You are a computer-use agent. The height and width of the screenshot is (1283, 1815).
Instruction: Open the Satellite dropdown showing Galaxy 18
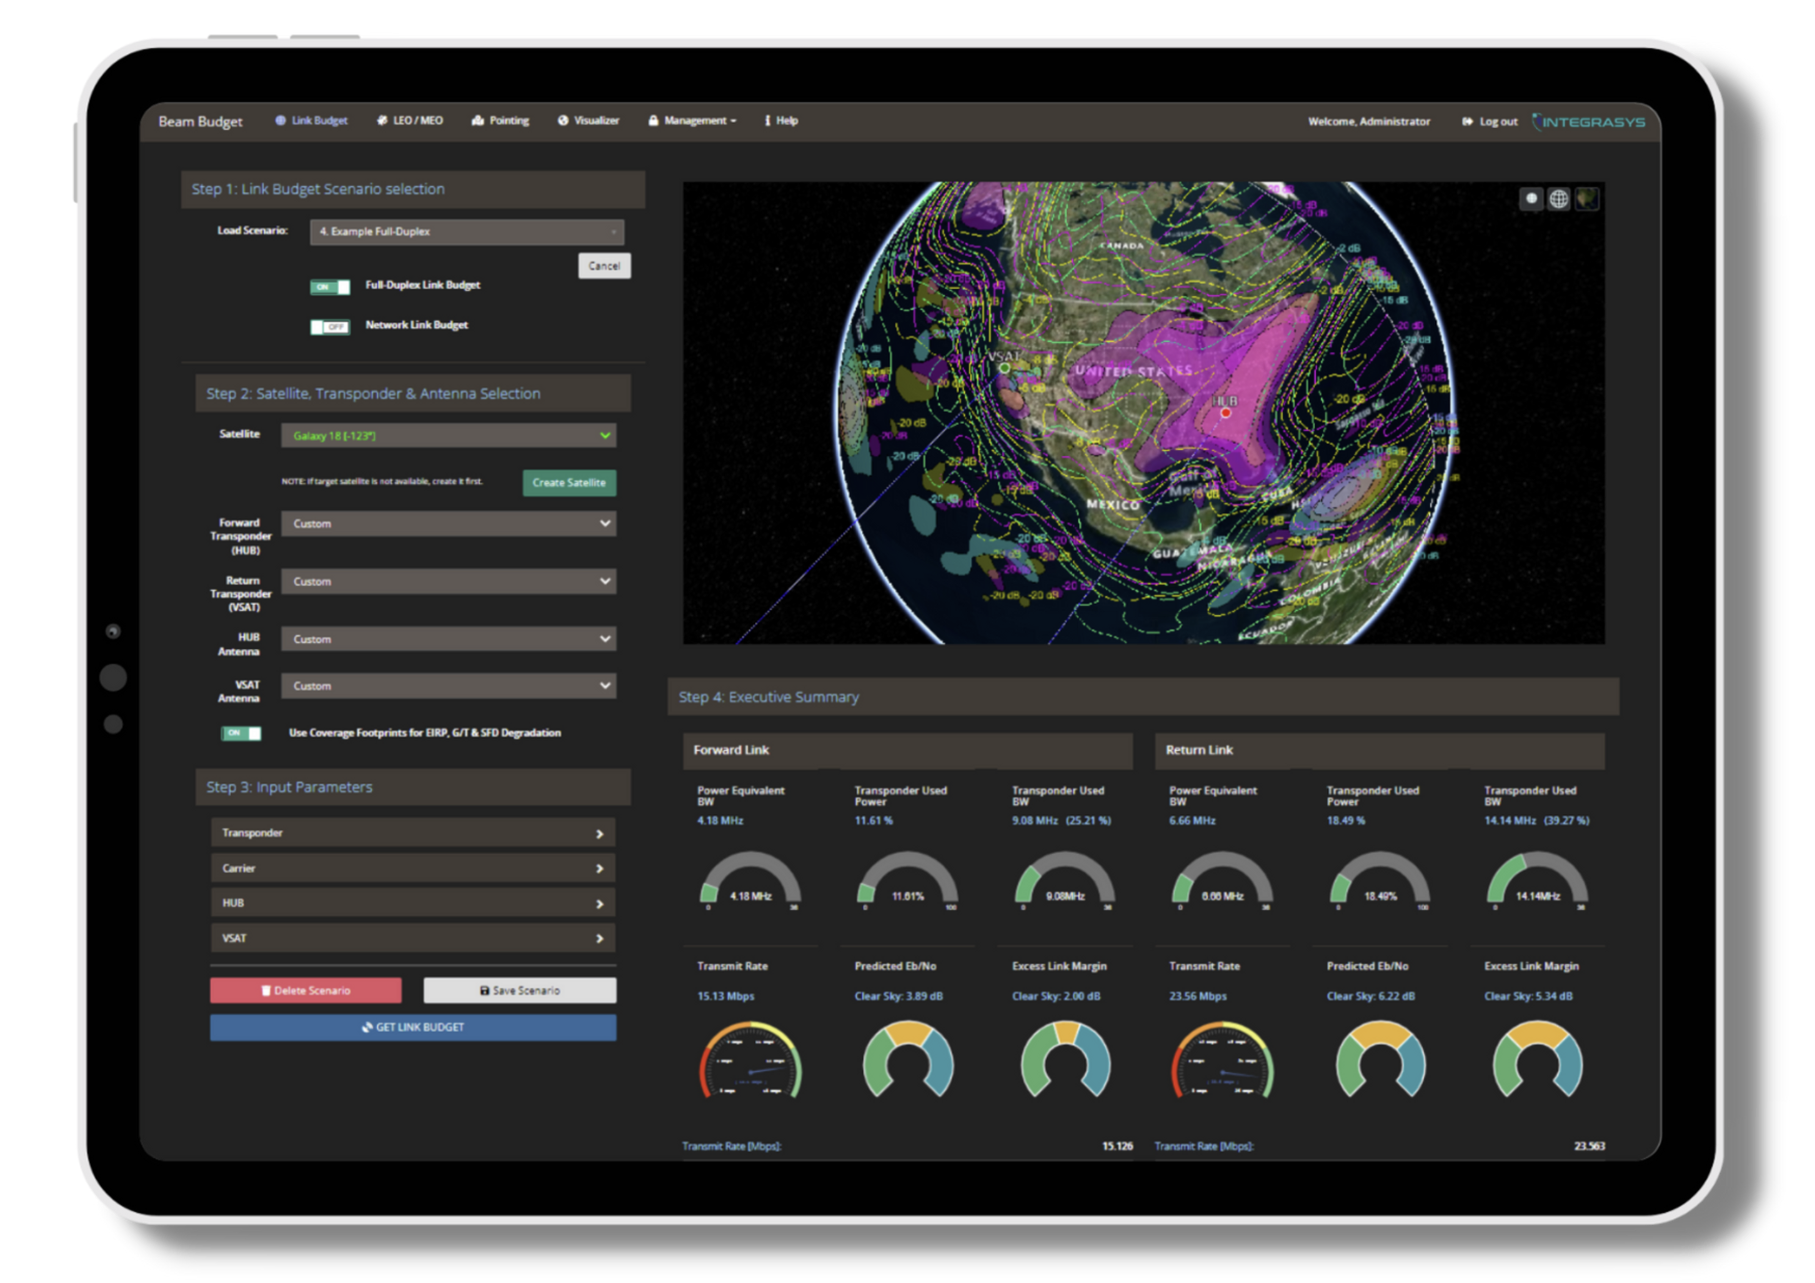pyautogui.click(x=449, y=435)
